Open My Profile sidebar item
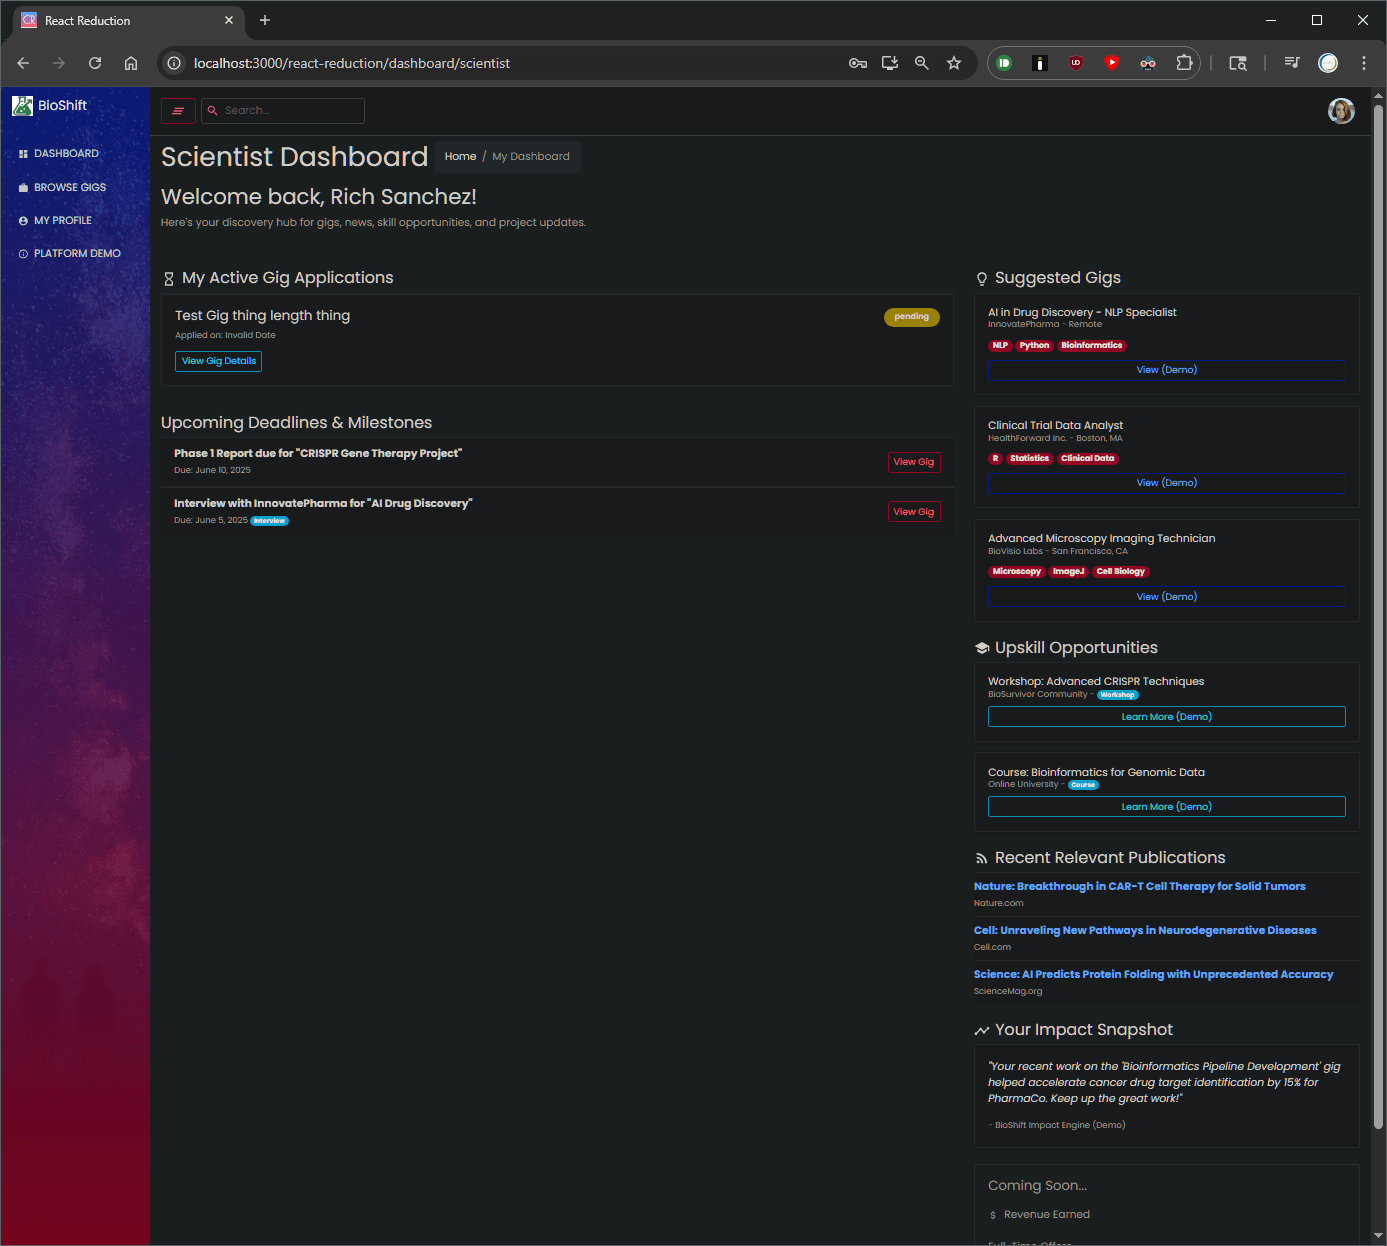 pyautogui.click(x=62, y=220)
